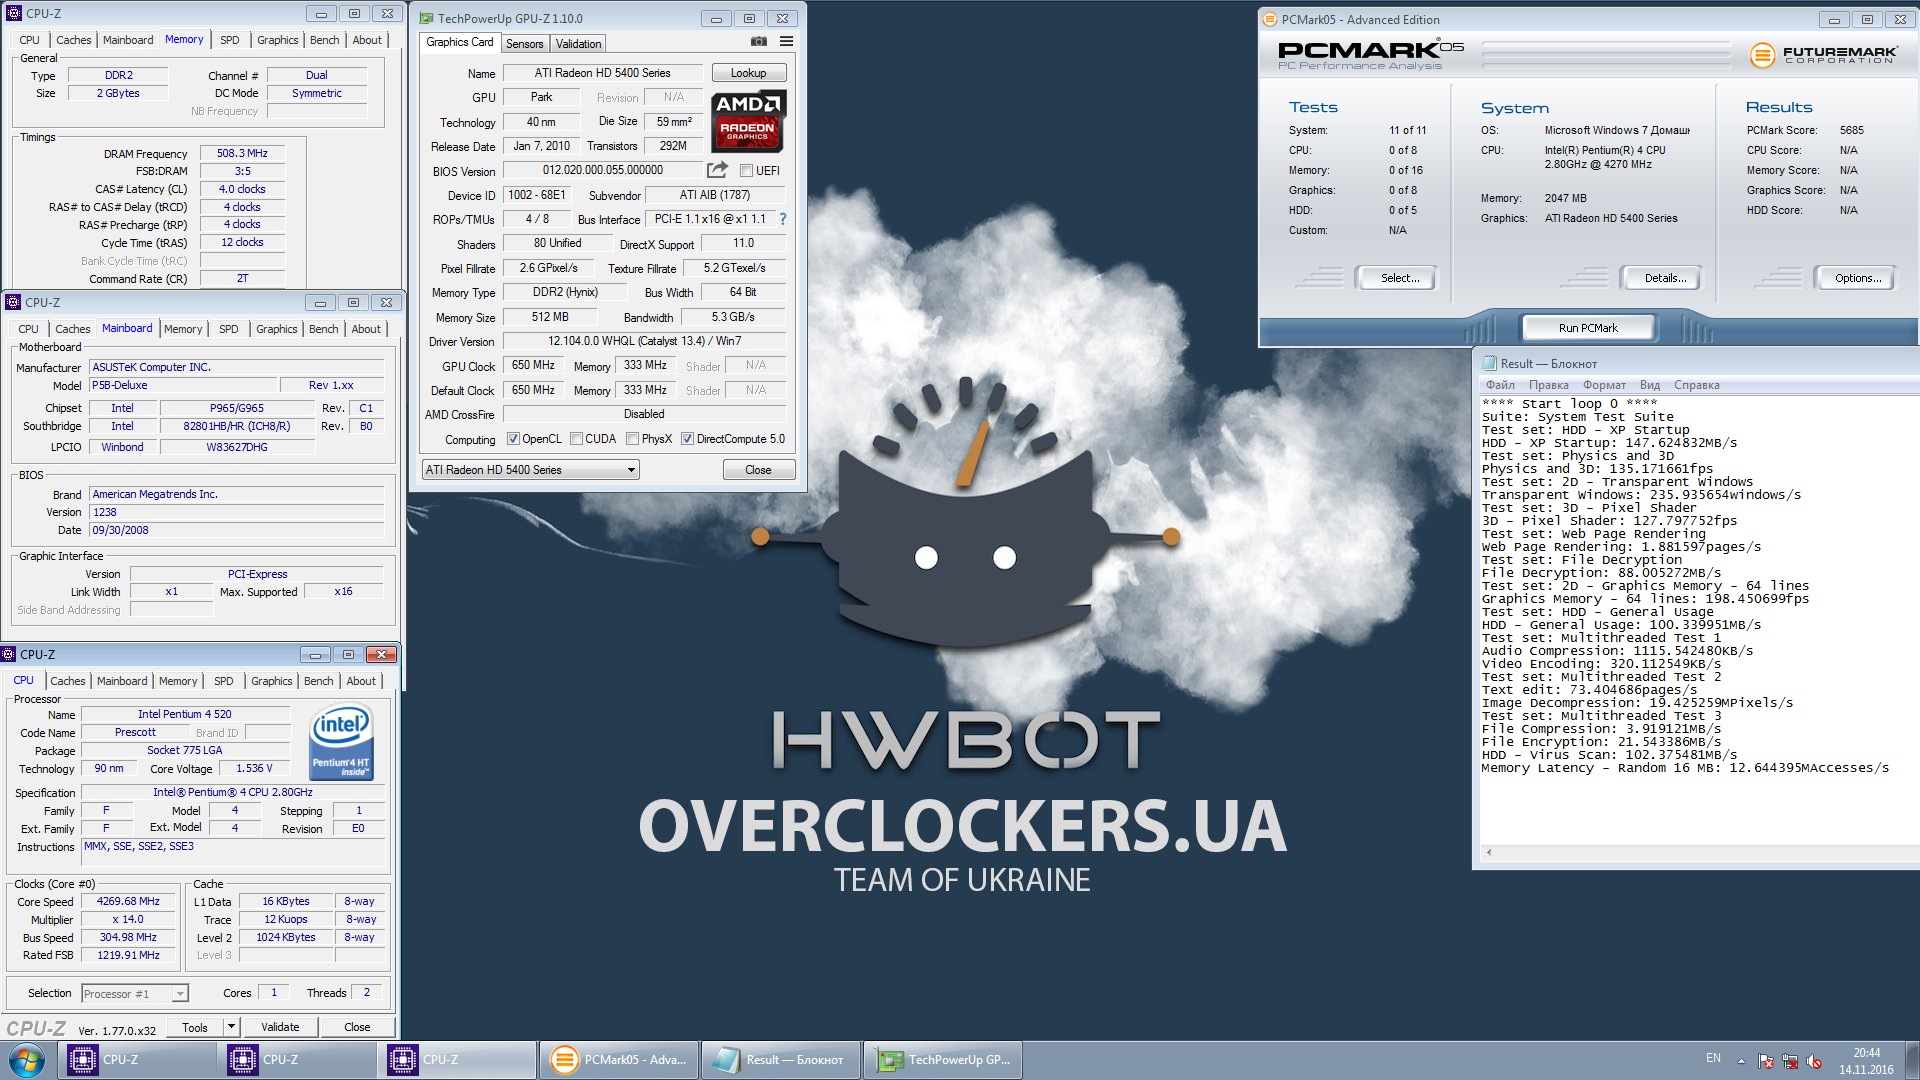Click the BIOS export share icon in GPU-Z

click(x=717, y=170)
